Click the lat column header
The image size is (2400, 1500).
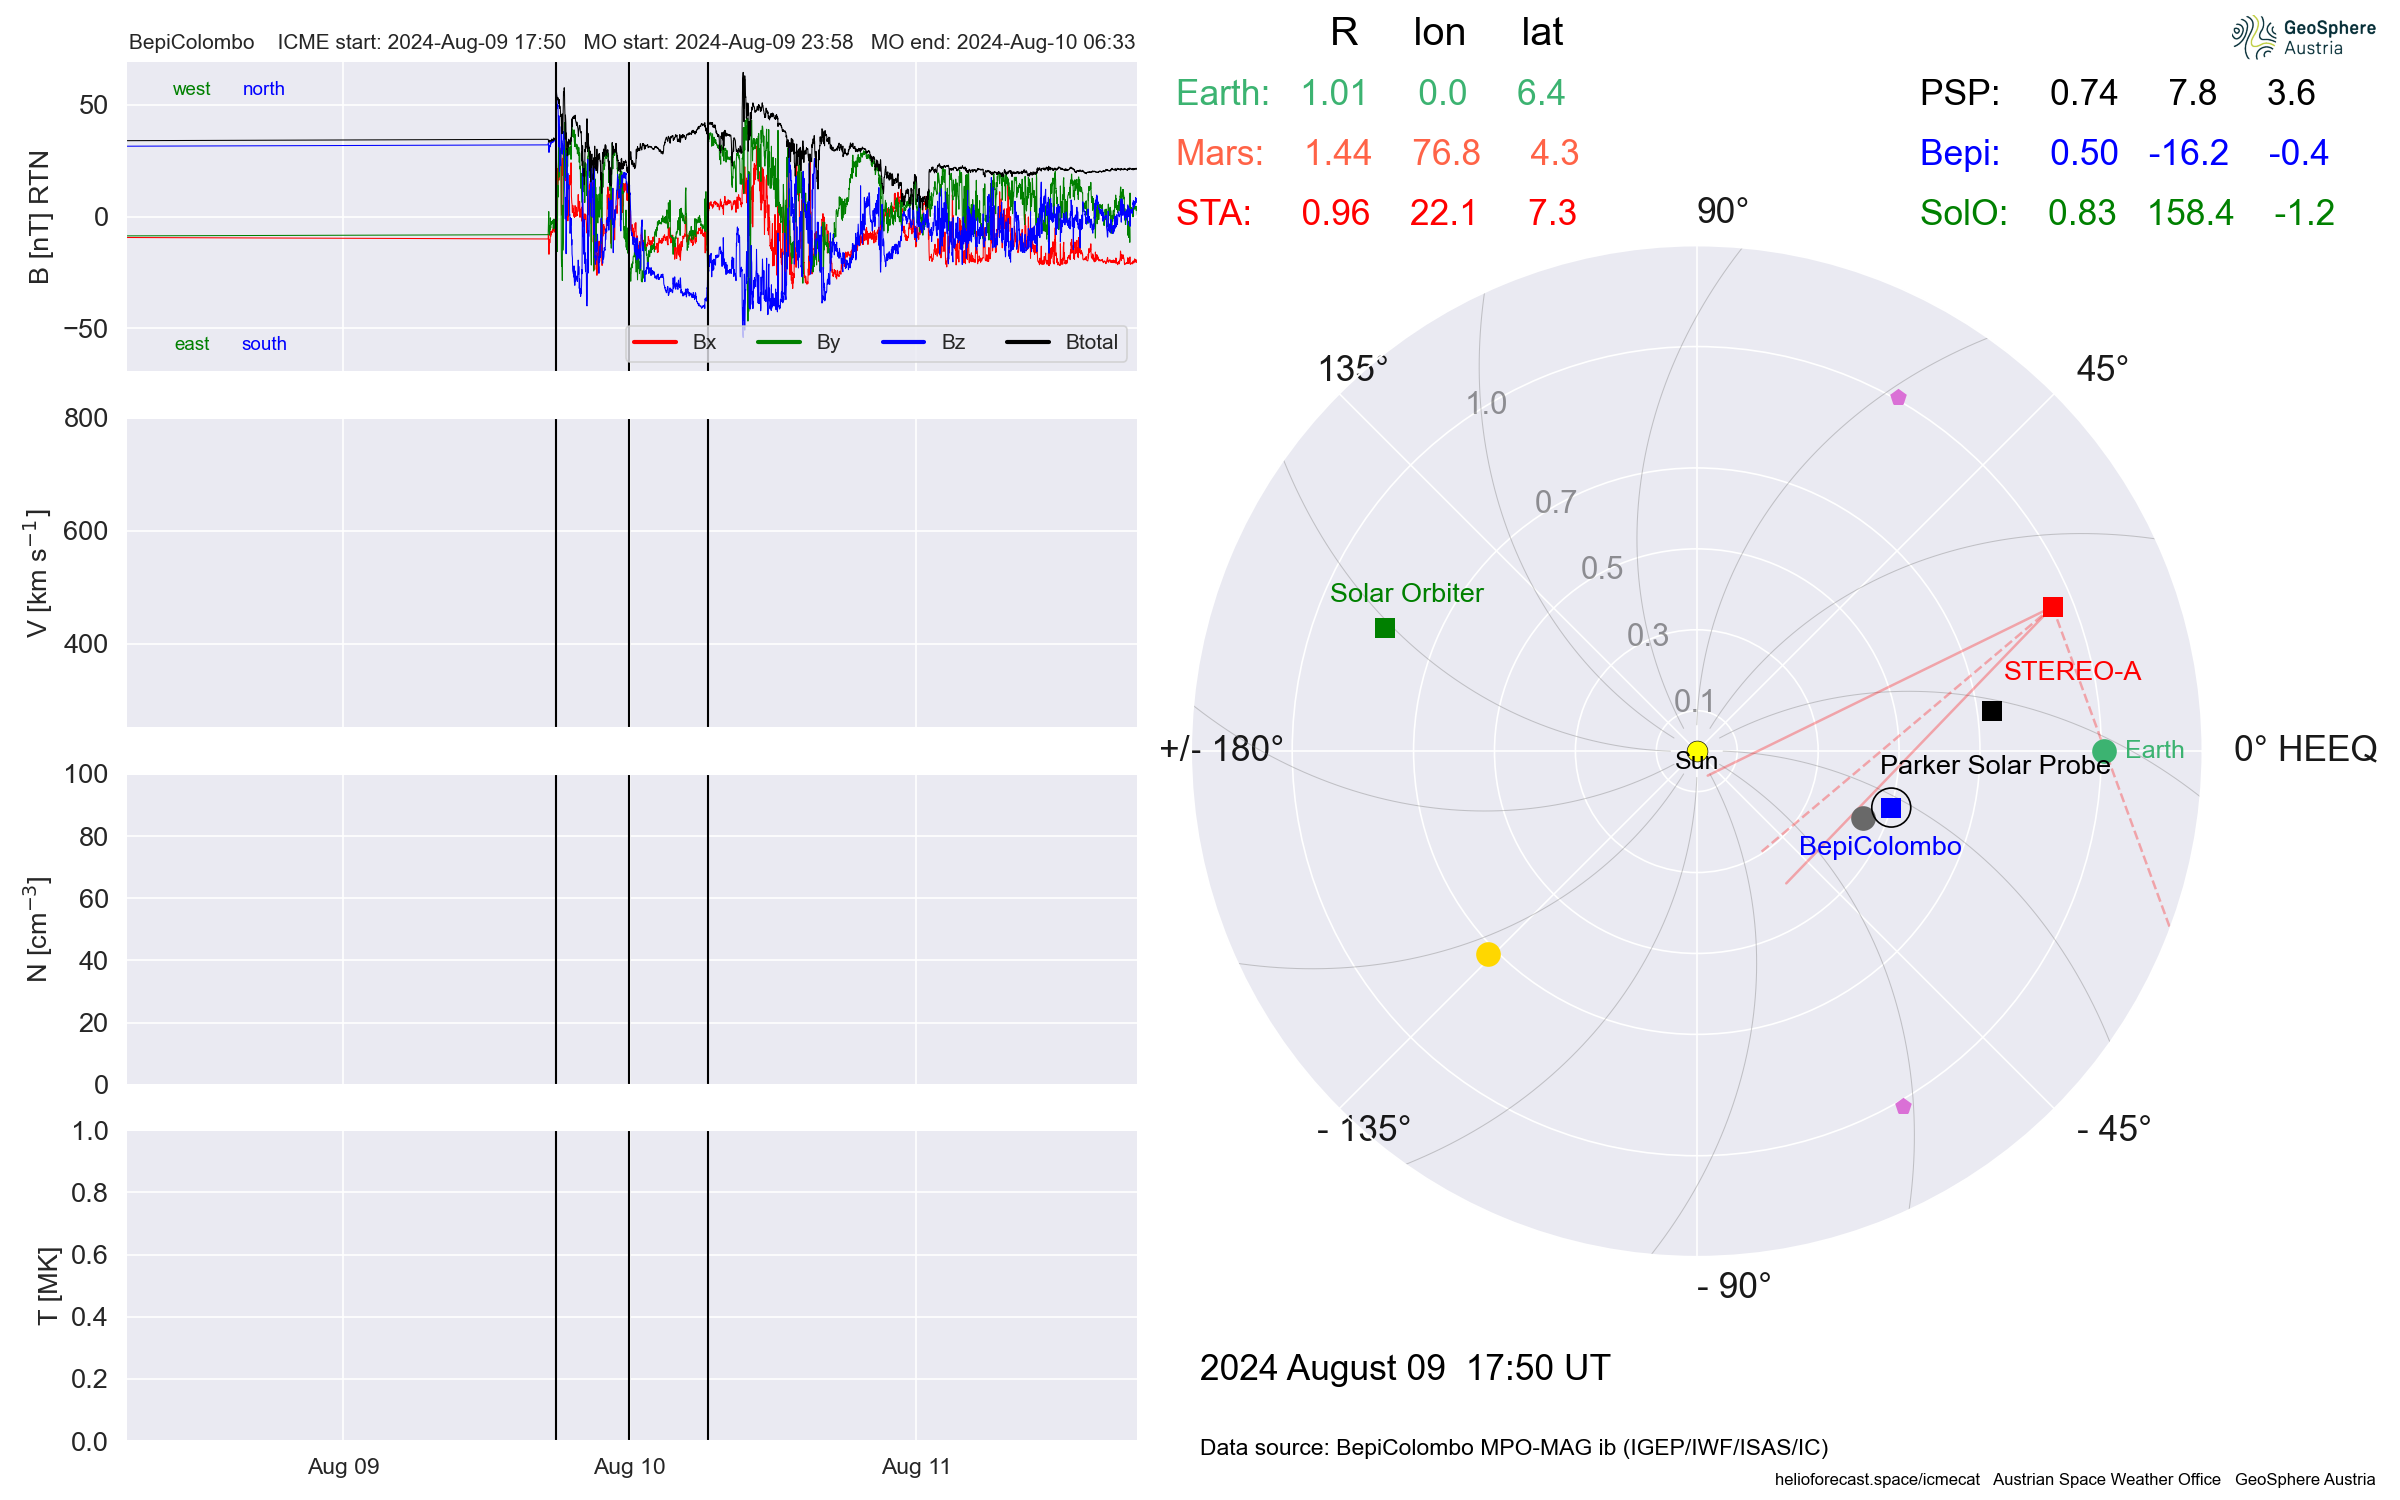(1542, 33)
